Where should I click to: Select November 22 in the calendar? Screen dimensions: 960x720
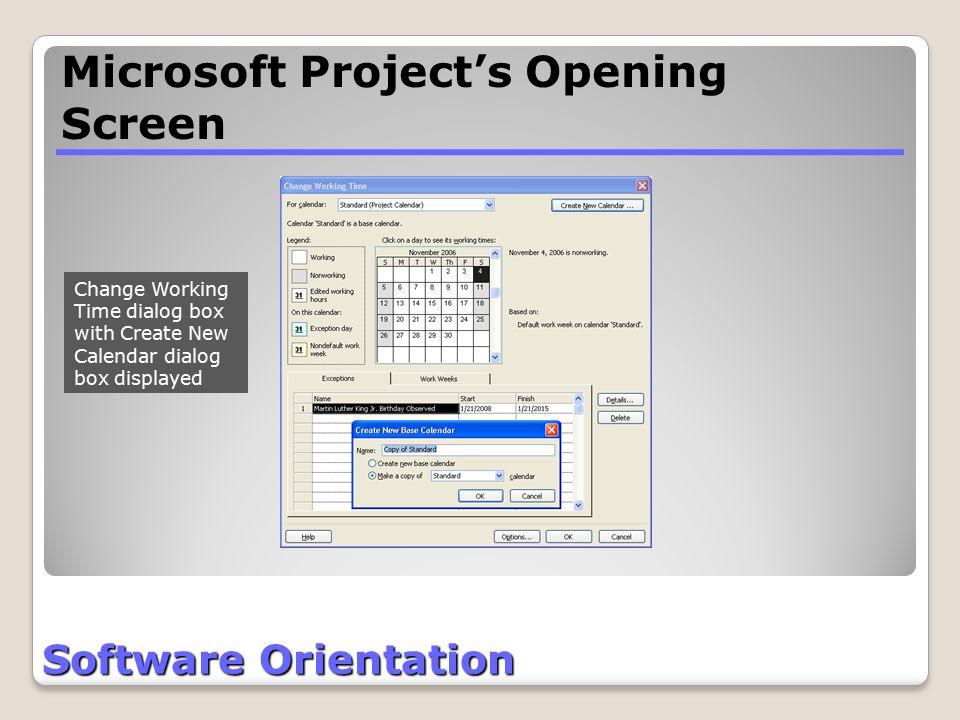[432, 322]
